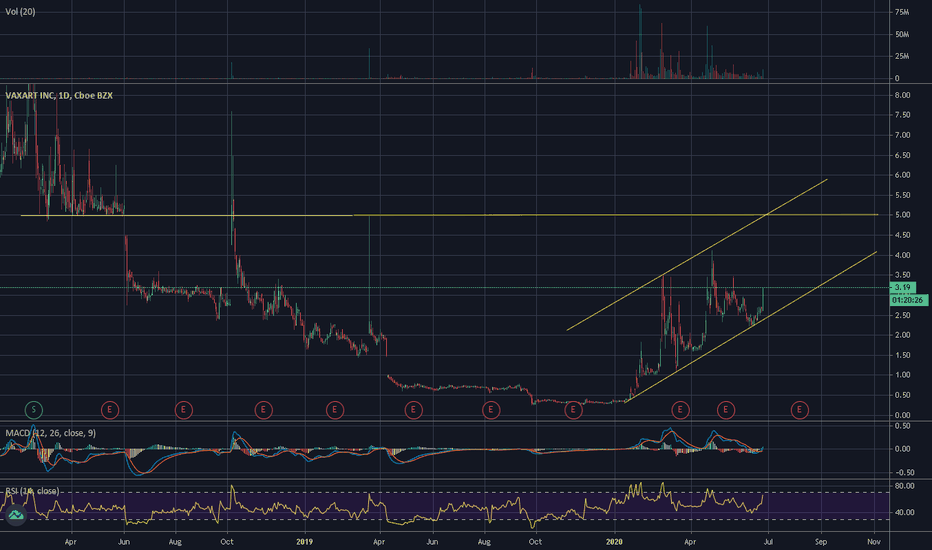Click the 2019 label on the time axis
The width and height of the screenshot is (932, 550).
tap(304, 542)
